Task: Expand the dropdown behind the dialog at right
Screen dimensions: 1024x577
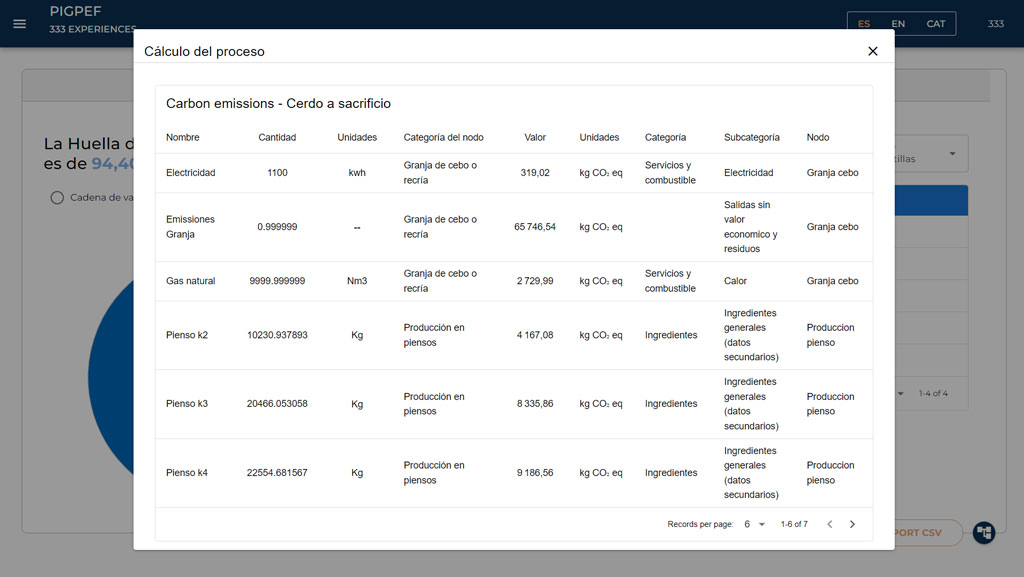Action: click(950, 154)
